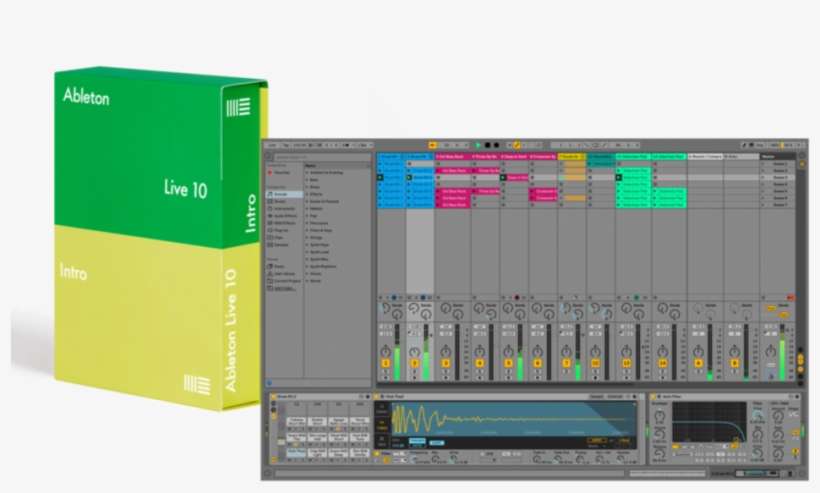
Task: Toggle the yellow Follow button in transport
Action: click(432, 145)
